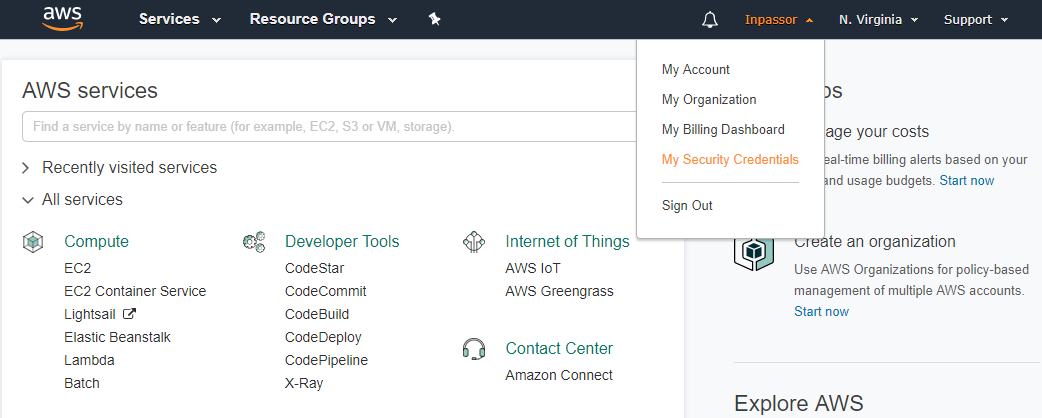The height and width of the screenshot is (418, 1042).
Task: Open the Lambda service link
Action: pyautogui.click(x=89, y=360)
